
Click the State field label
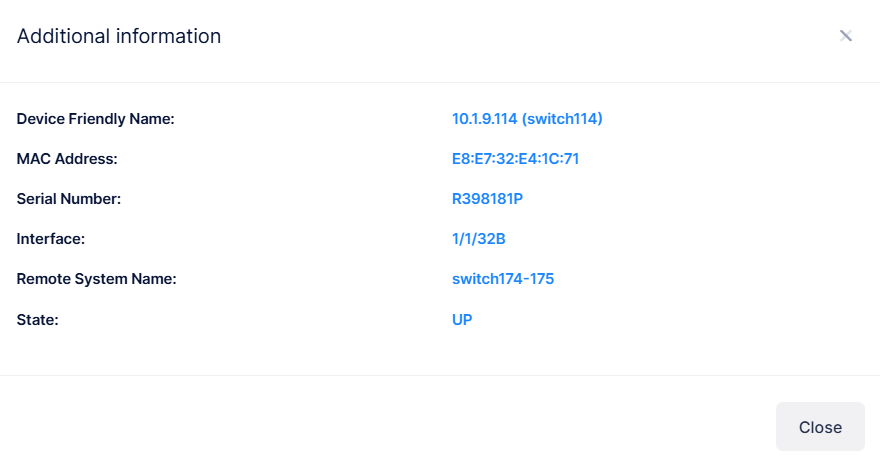pyautogui.click(x=38, y=319)
